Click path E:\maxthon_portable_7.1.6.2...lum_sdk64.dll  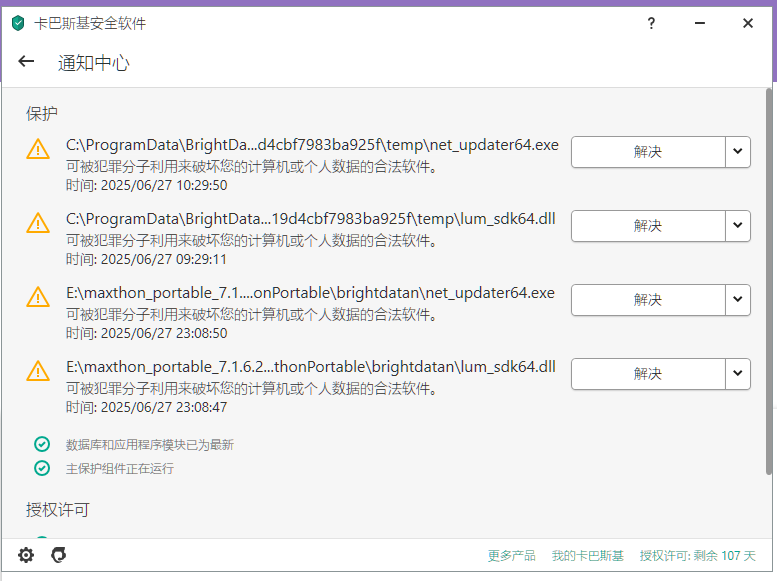[311, 367]
